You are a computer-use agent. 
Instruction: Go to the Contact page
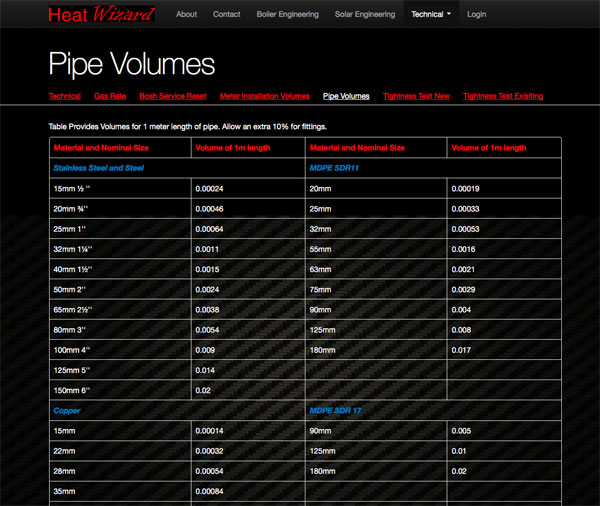[227, 15]
